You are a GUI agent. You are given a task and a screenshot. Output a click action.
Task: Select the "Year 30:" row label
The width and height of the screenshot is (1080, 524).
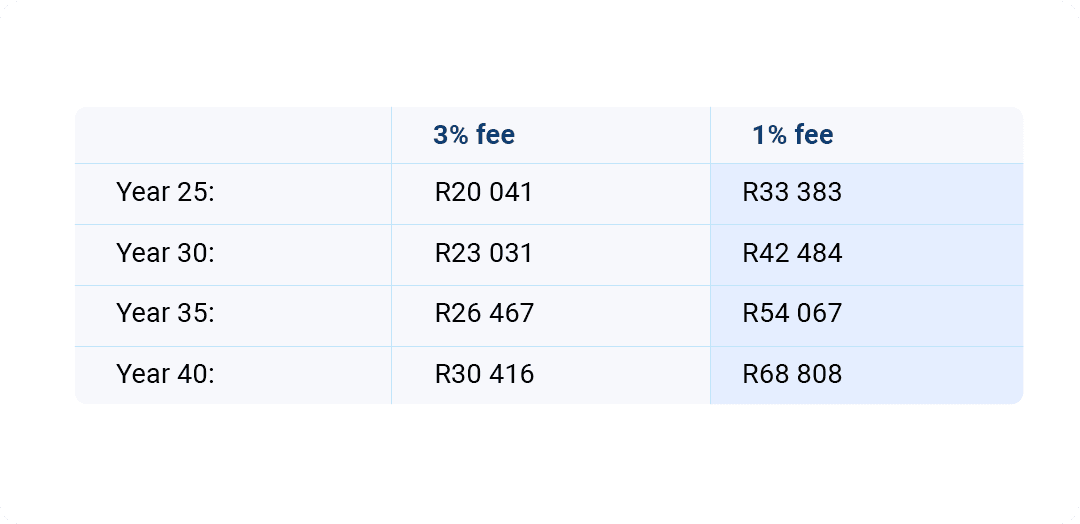[x=166, y=253]
